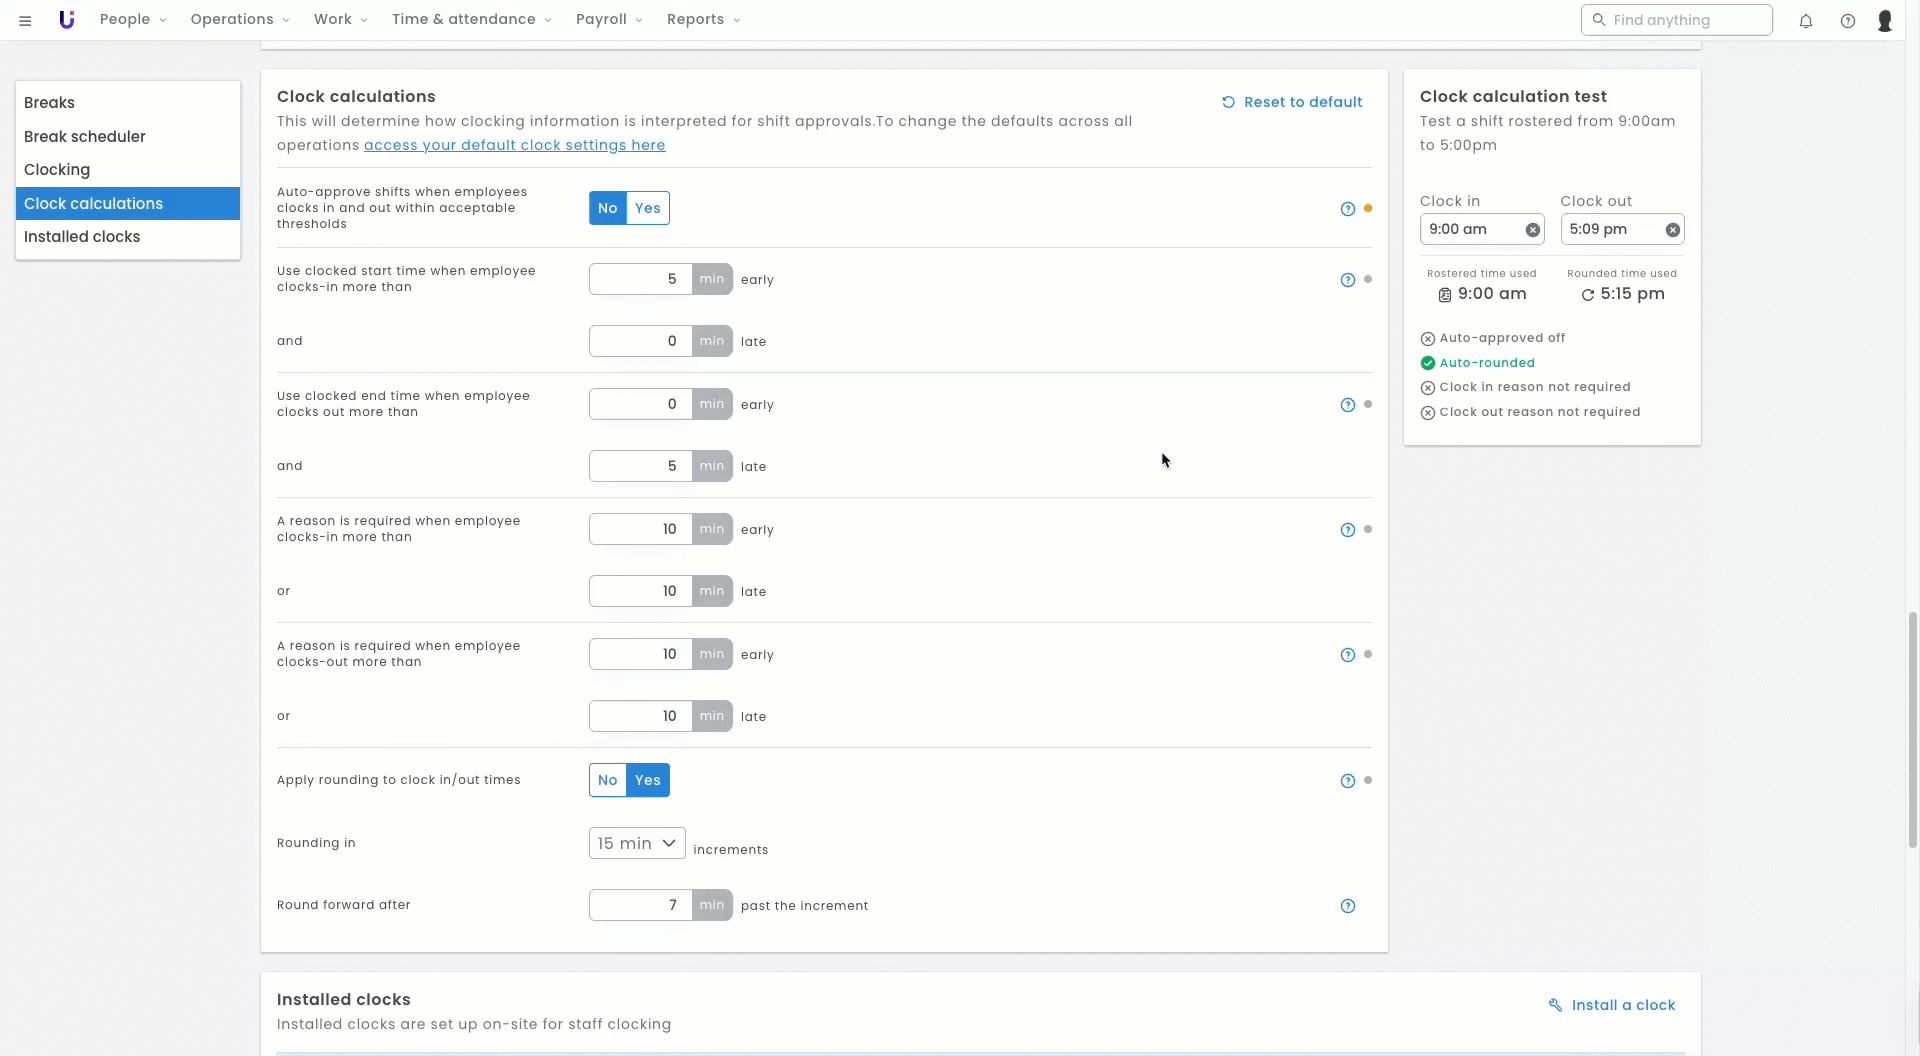Clear the Clock in time field
The height and width of the screenshot is (1056, 1920).
pyautogui.click(x=1532, y=230)
